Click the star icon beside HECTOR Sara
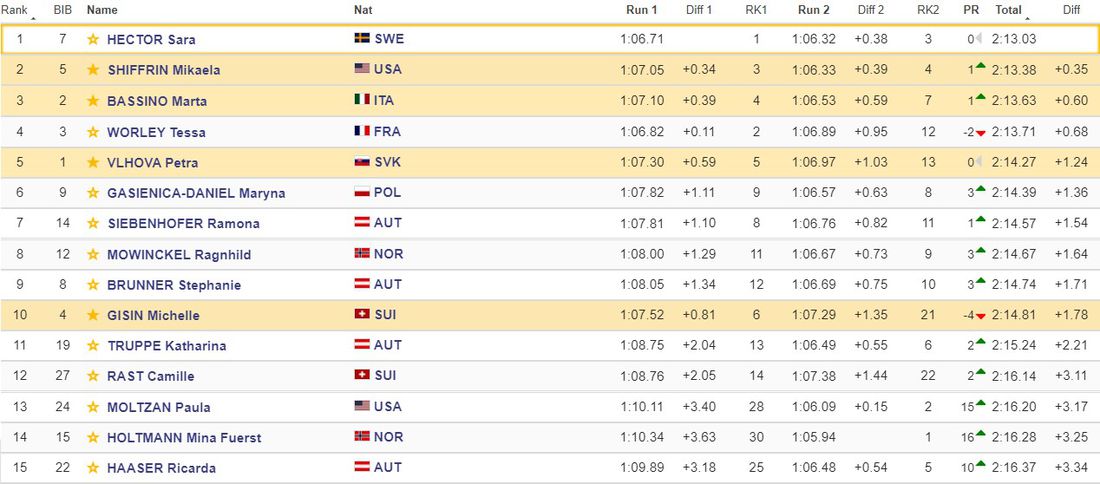The image size is (1100, 484). click(93, 40)
